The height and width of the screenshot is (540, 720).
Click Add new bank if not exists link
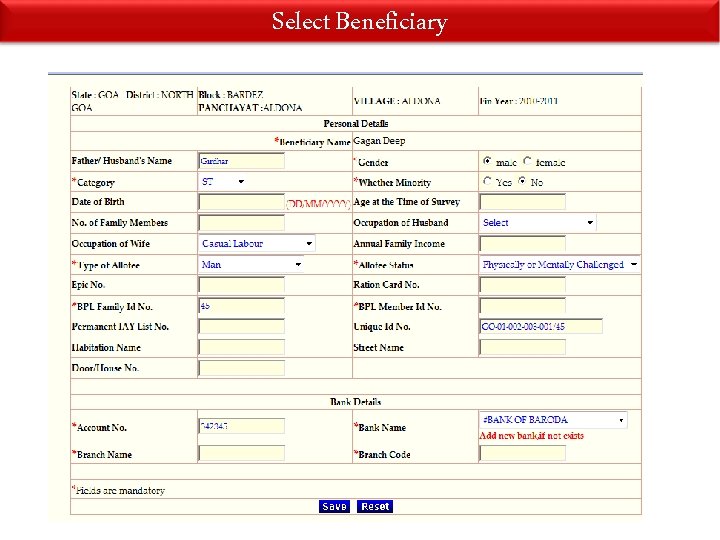point(531,436)
